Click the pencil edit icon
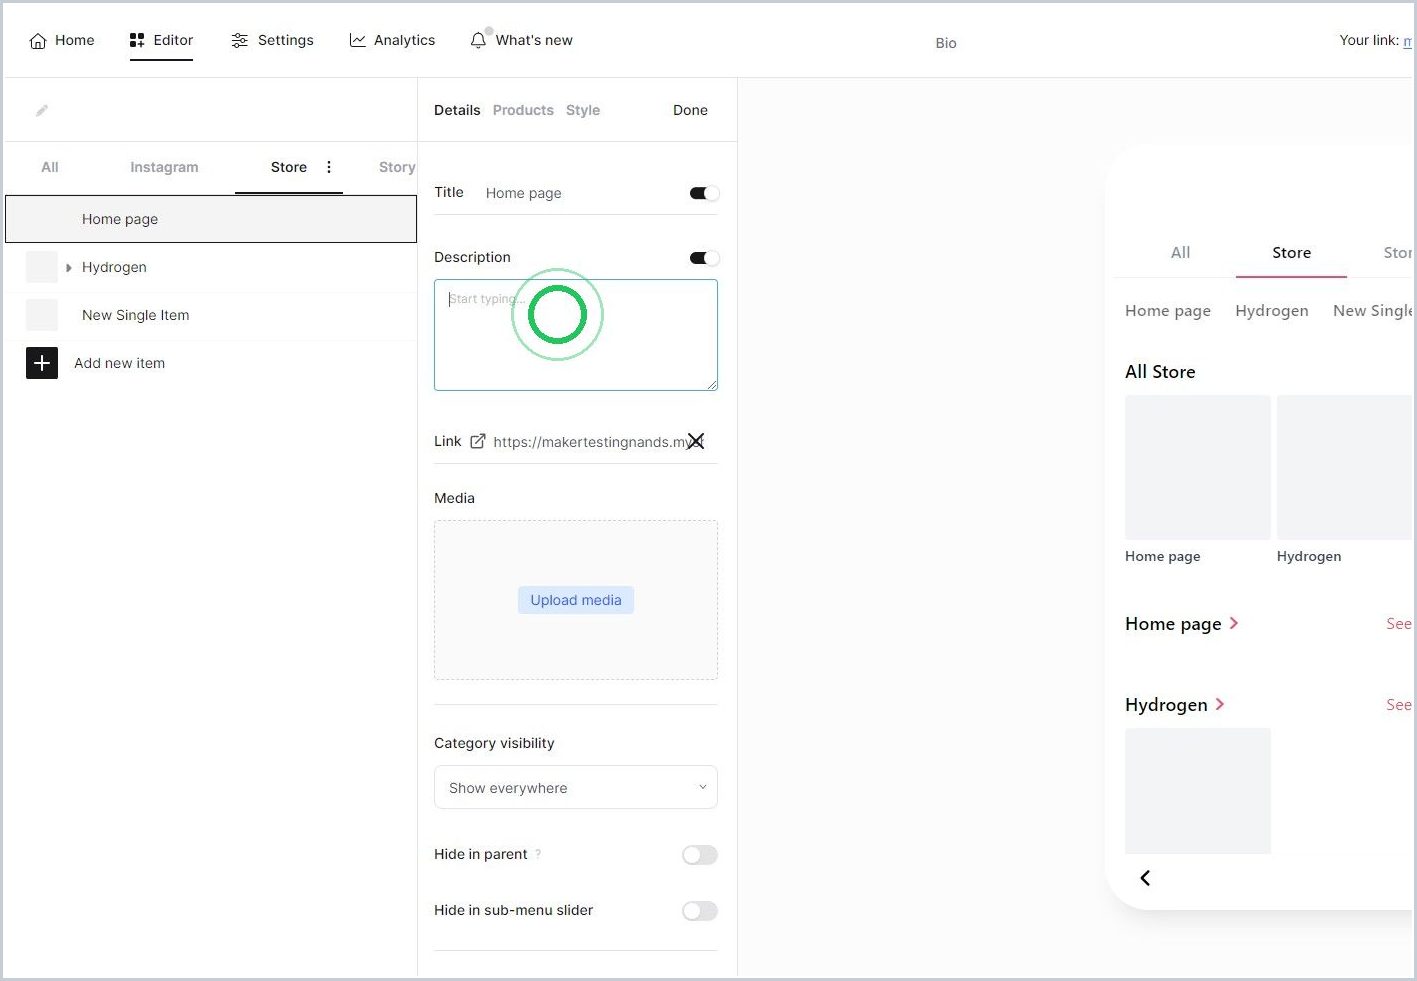1417x981 pixels. point(42,111)
